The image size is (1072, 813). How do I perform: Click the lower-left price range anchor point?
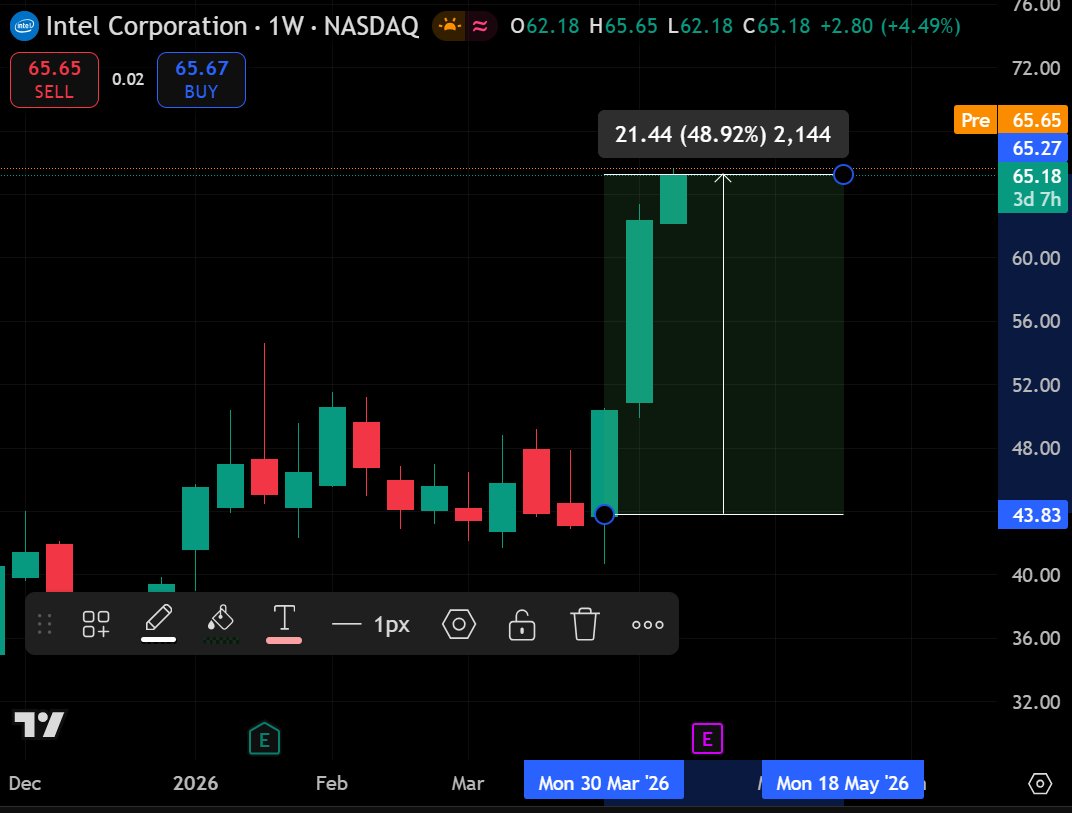[x=604, y=514]
